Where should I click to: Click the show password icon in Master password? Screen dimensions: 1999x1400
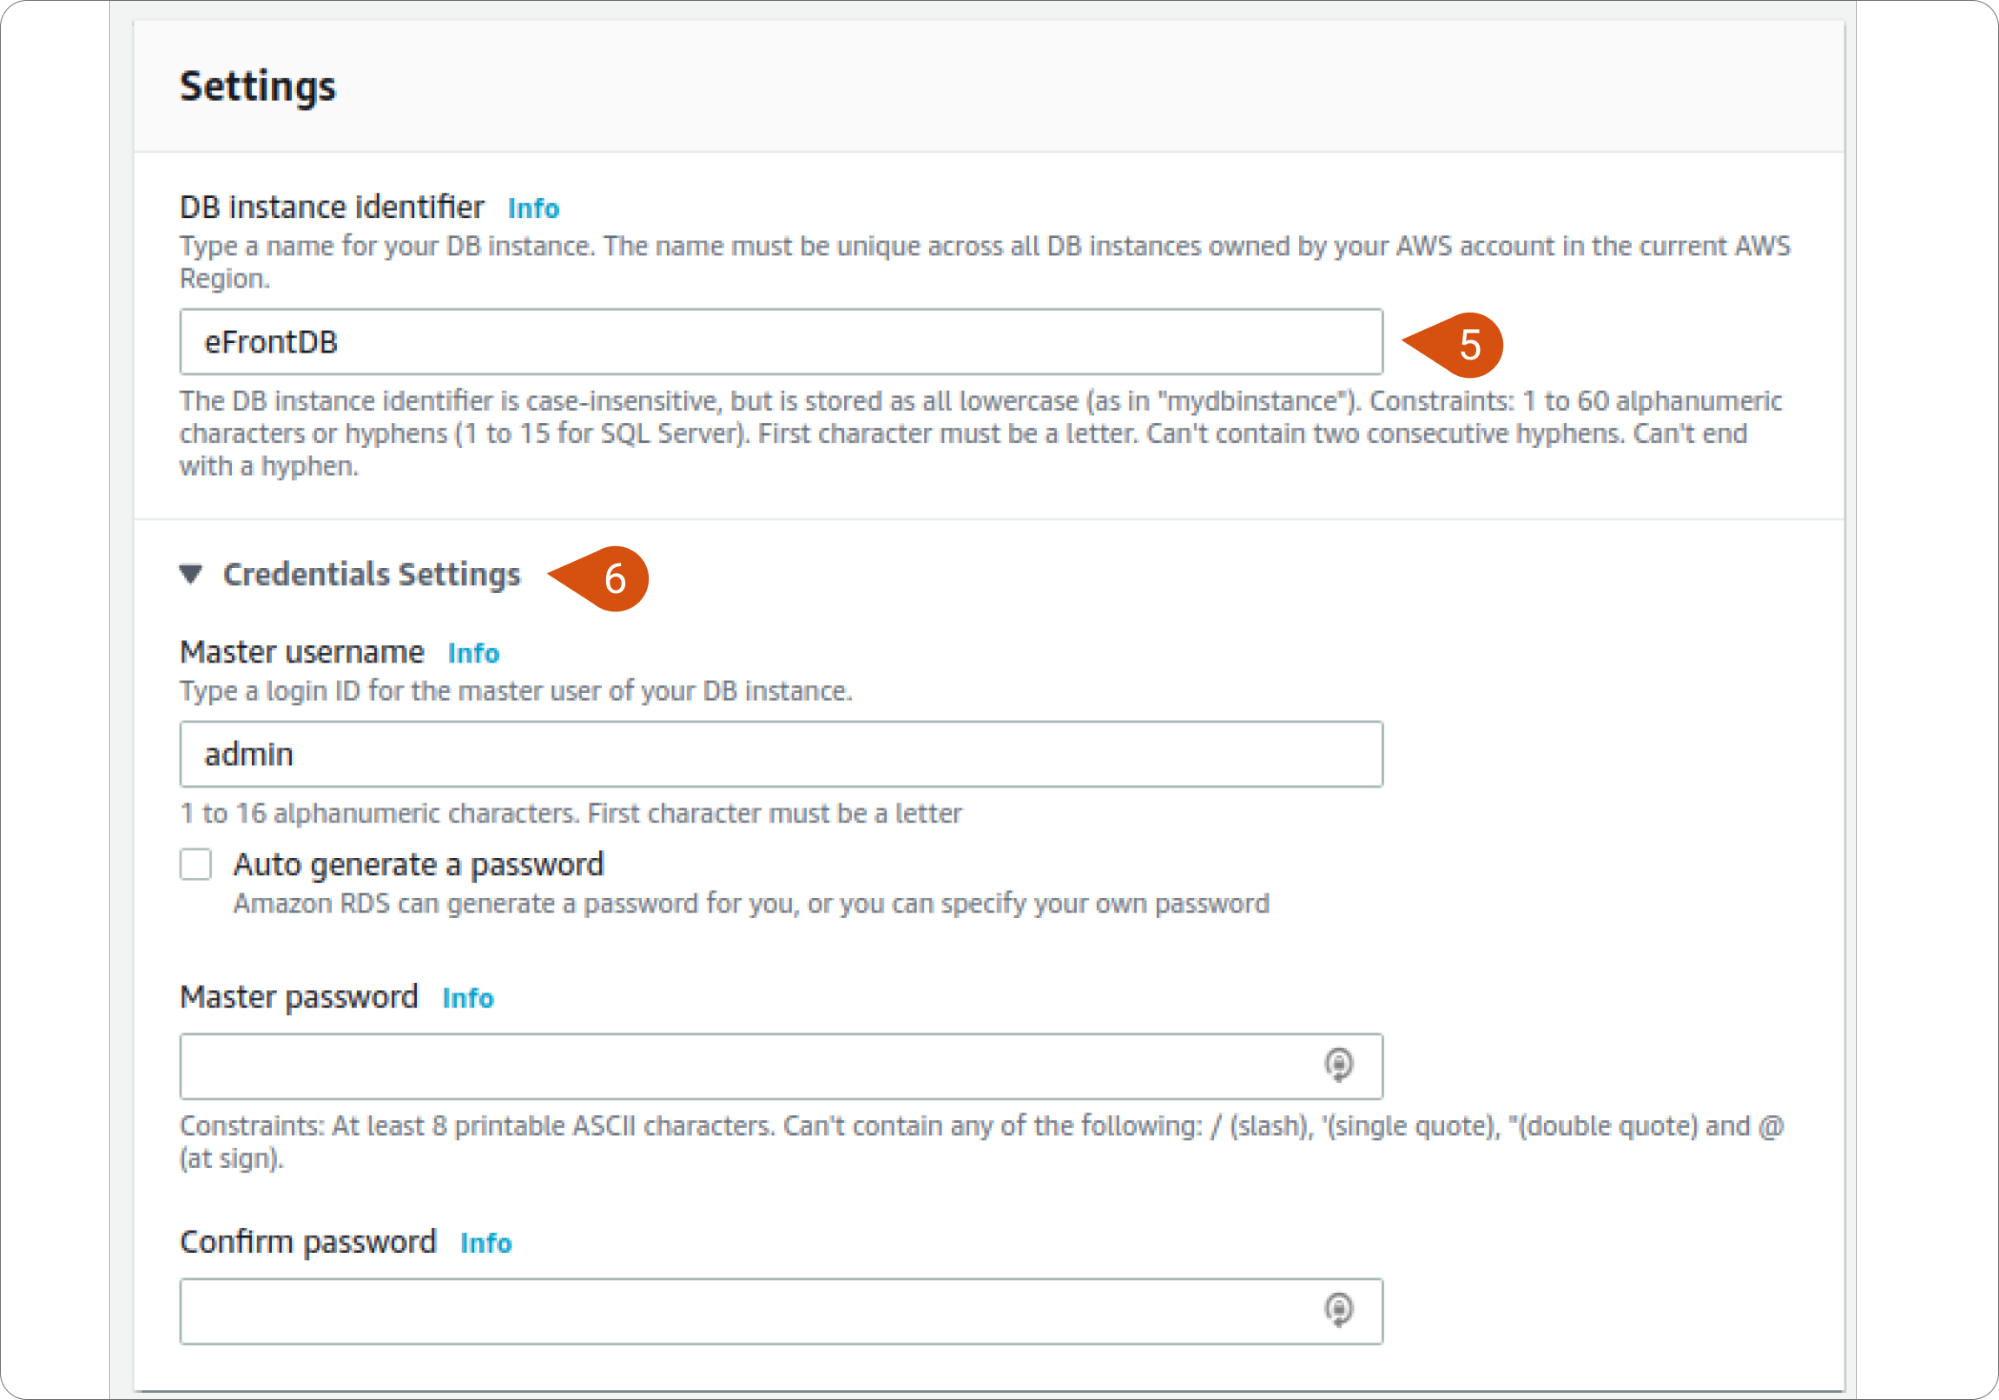(1340, 1065)
